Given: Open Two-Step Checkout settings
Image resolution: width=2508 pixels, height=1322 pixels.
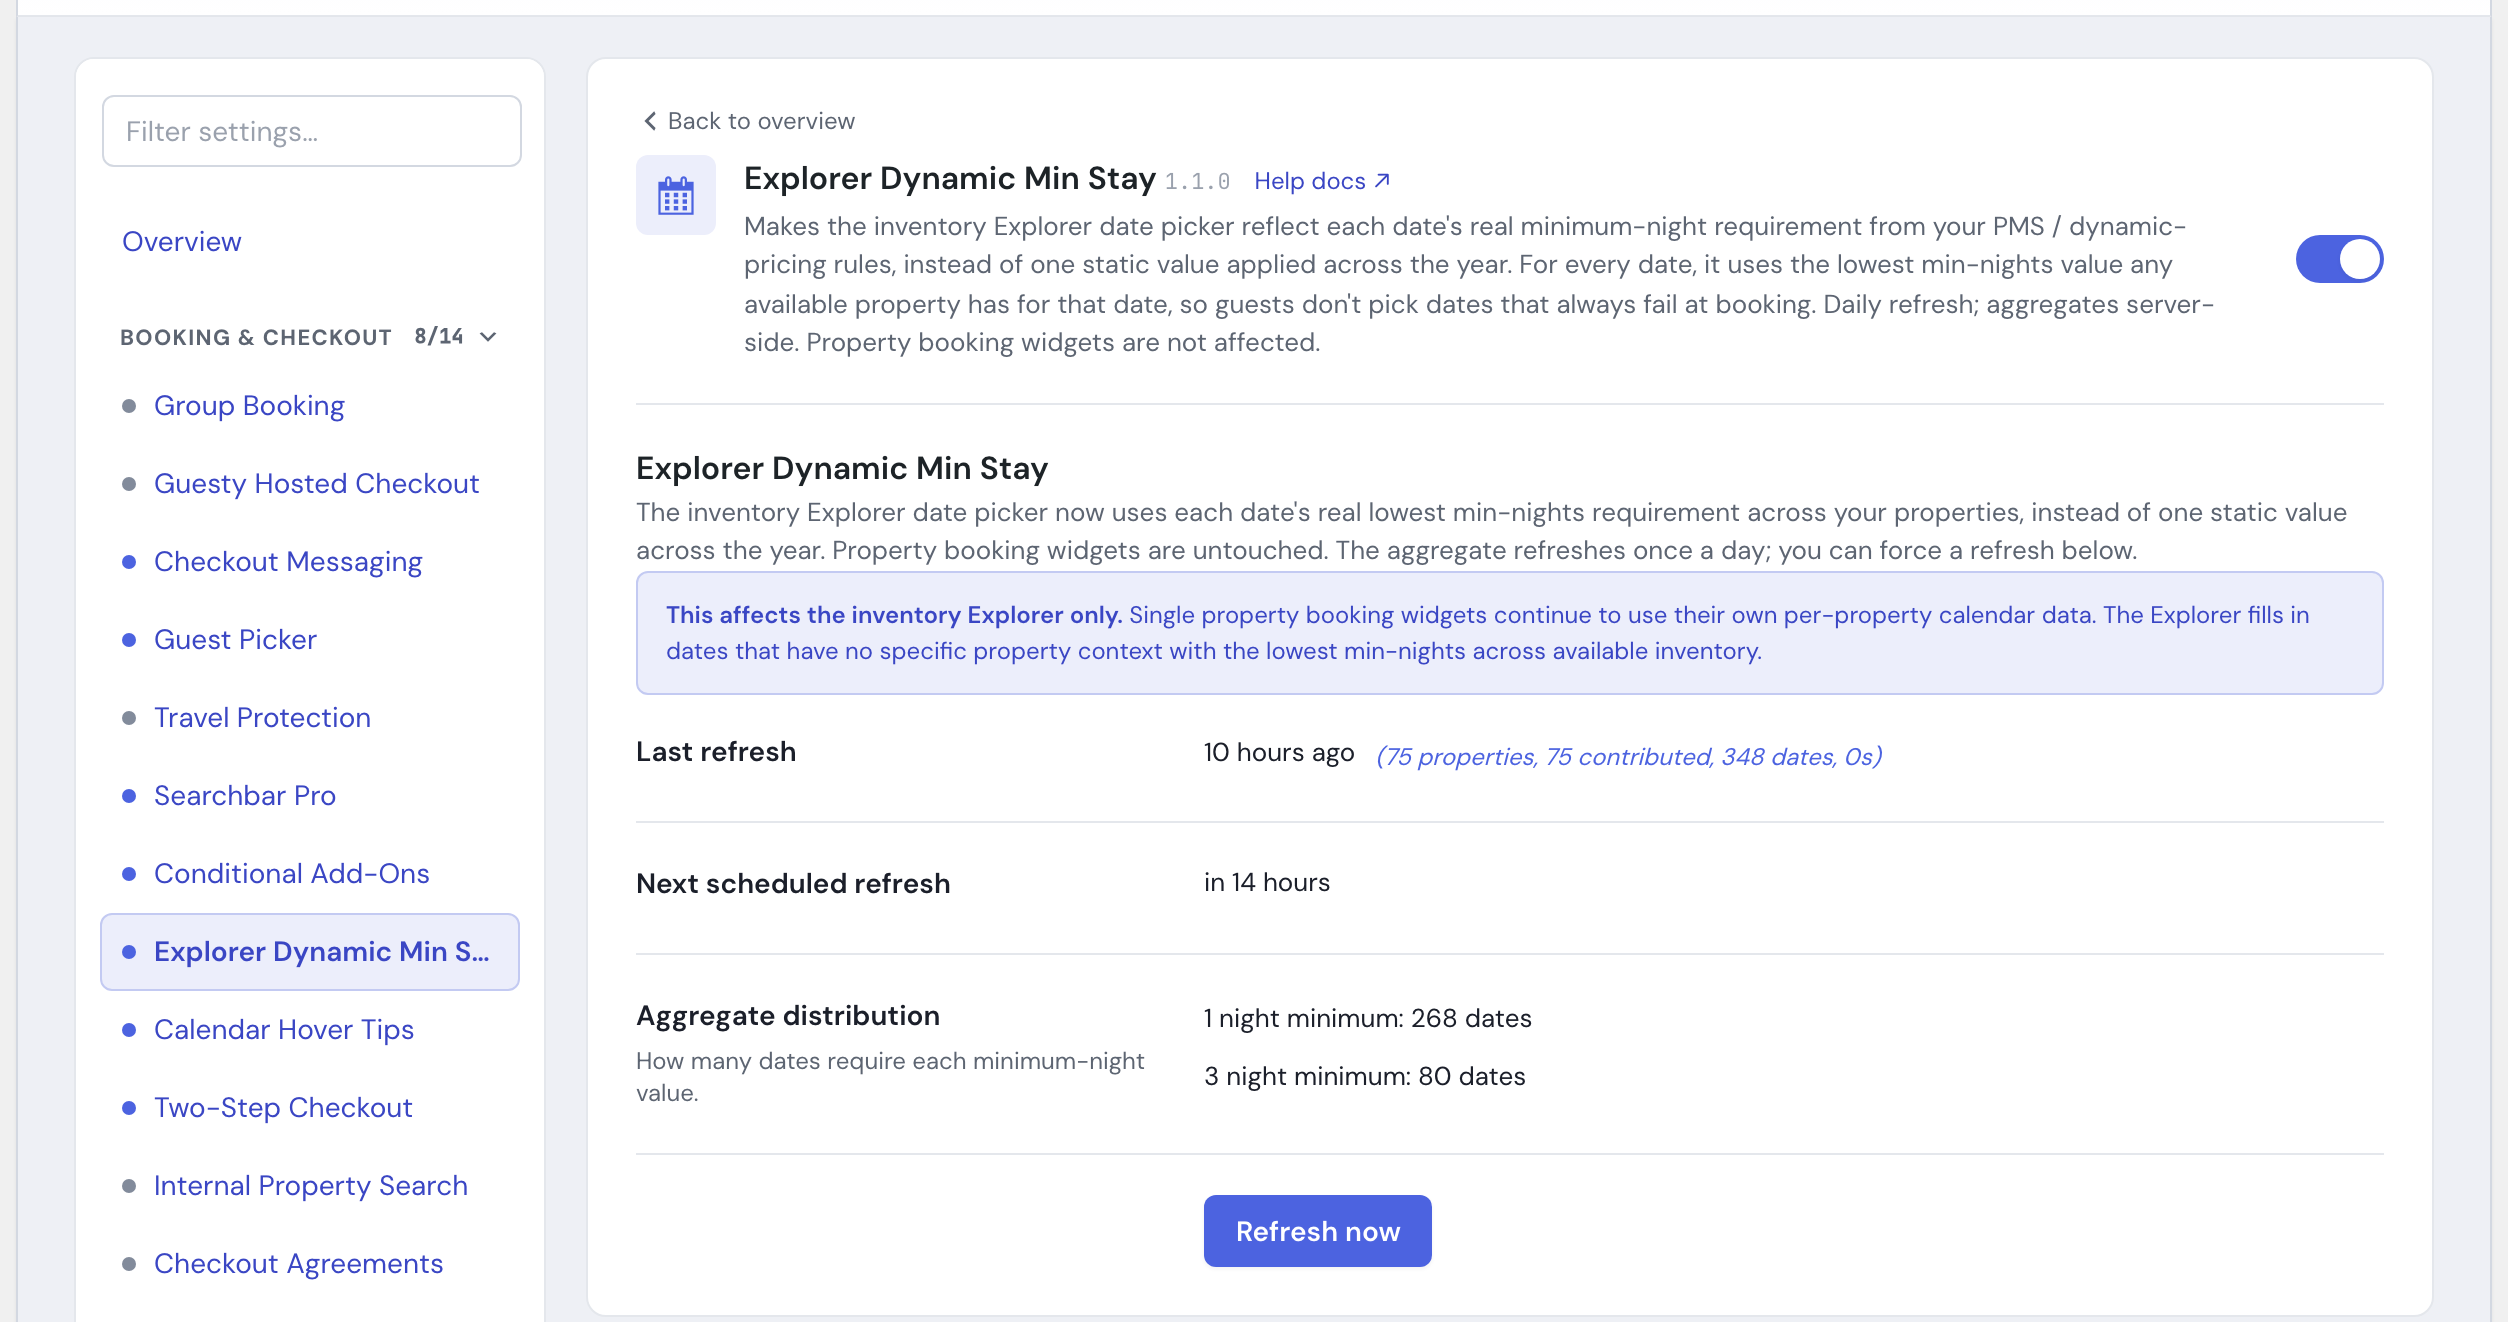Looking at the screenshot, I should 283,1107.
